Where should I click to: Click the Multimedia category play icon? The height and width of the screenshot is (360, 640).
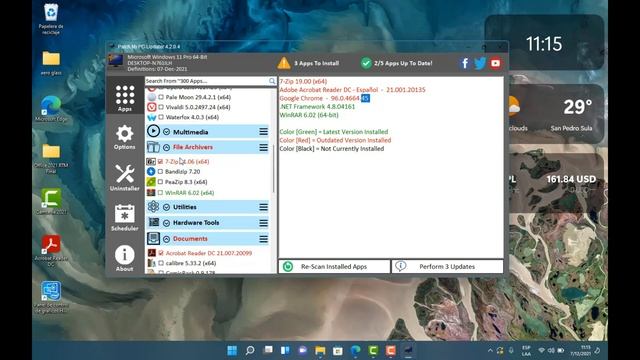[x=153, y=131]
